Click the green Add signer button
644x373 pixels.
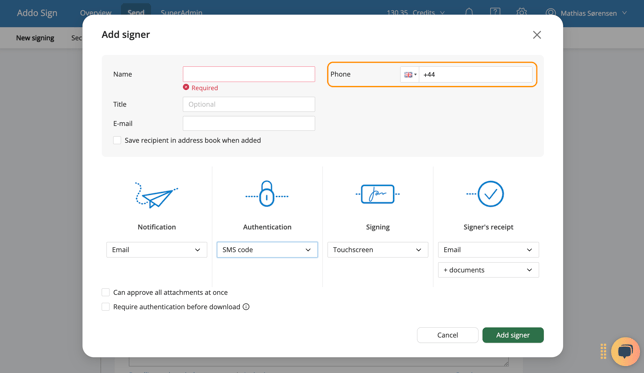(x=513, y=335)
